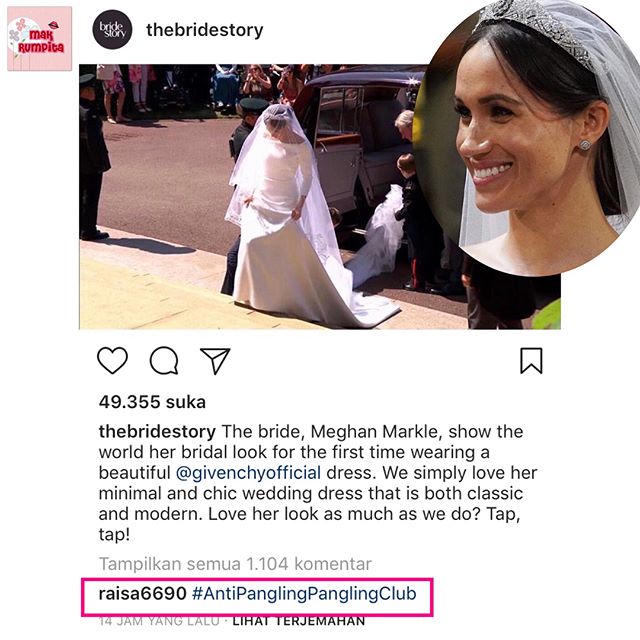
Task: Save post with the bookmark icon
Action: 531,360
